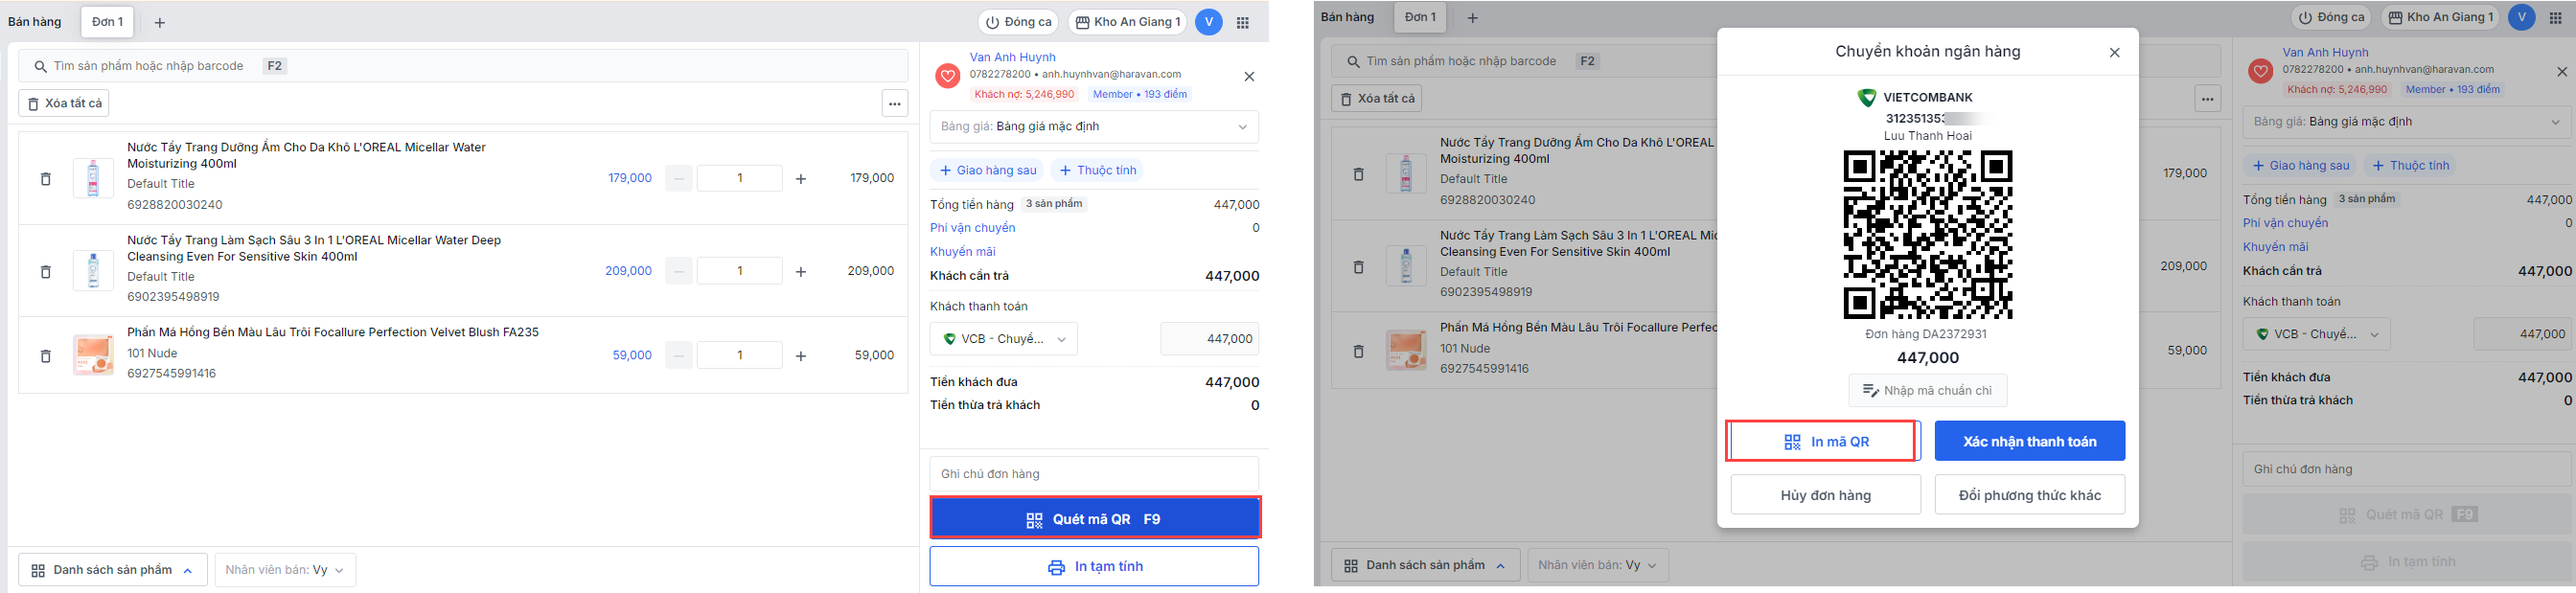Close the Chuyển khoản ngân hàng dialog
The height and width of the screenshot is (593, 2576).
click(x=2114, y=53)
